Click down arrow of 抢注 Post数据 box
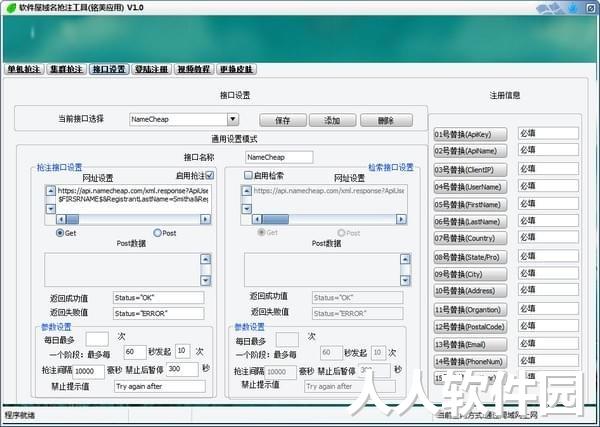Screen dimensions: 600x427 205,281
